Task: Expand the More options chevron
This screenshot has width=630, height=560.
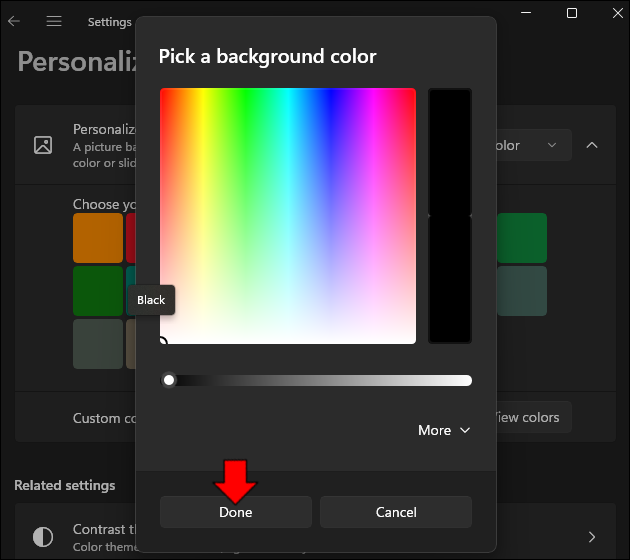Action: coord(444,430)
